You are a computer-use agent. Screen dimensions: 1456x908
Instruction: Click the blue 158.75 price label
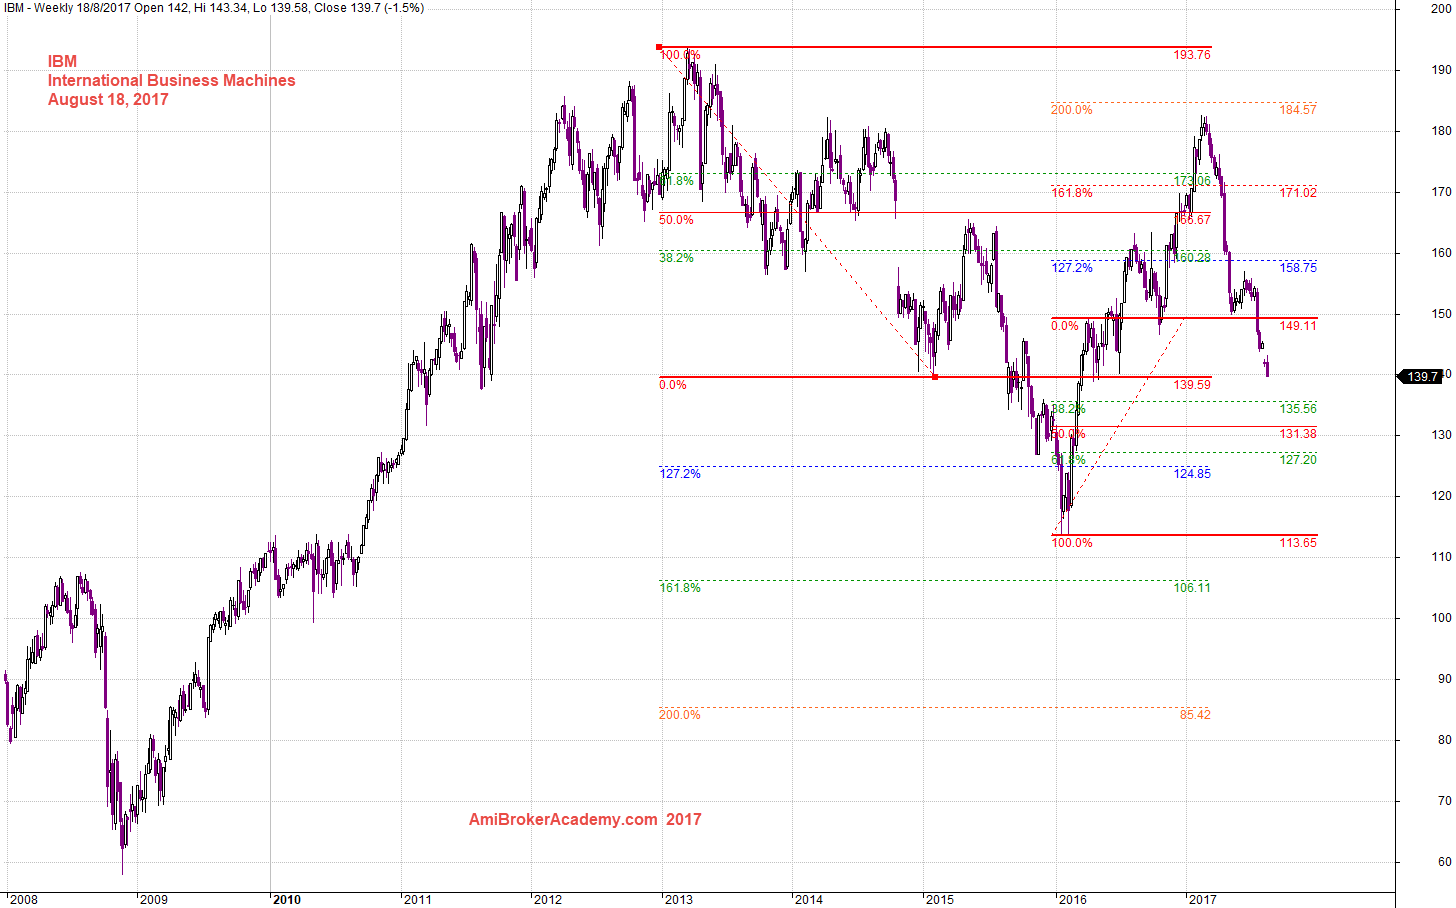point(1298,269)
